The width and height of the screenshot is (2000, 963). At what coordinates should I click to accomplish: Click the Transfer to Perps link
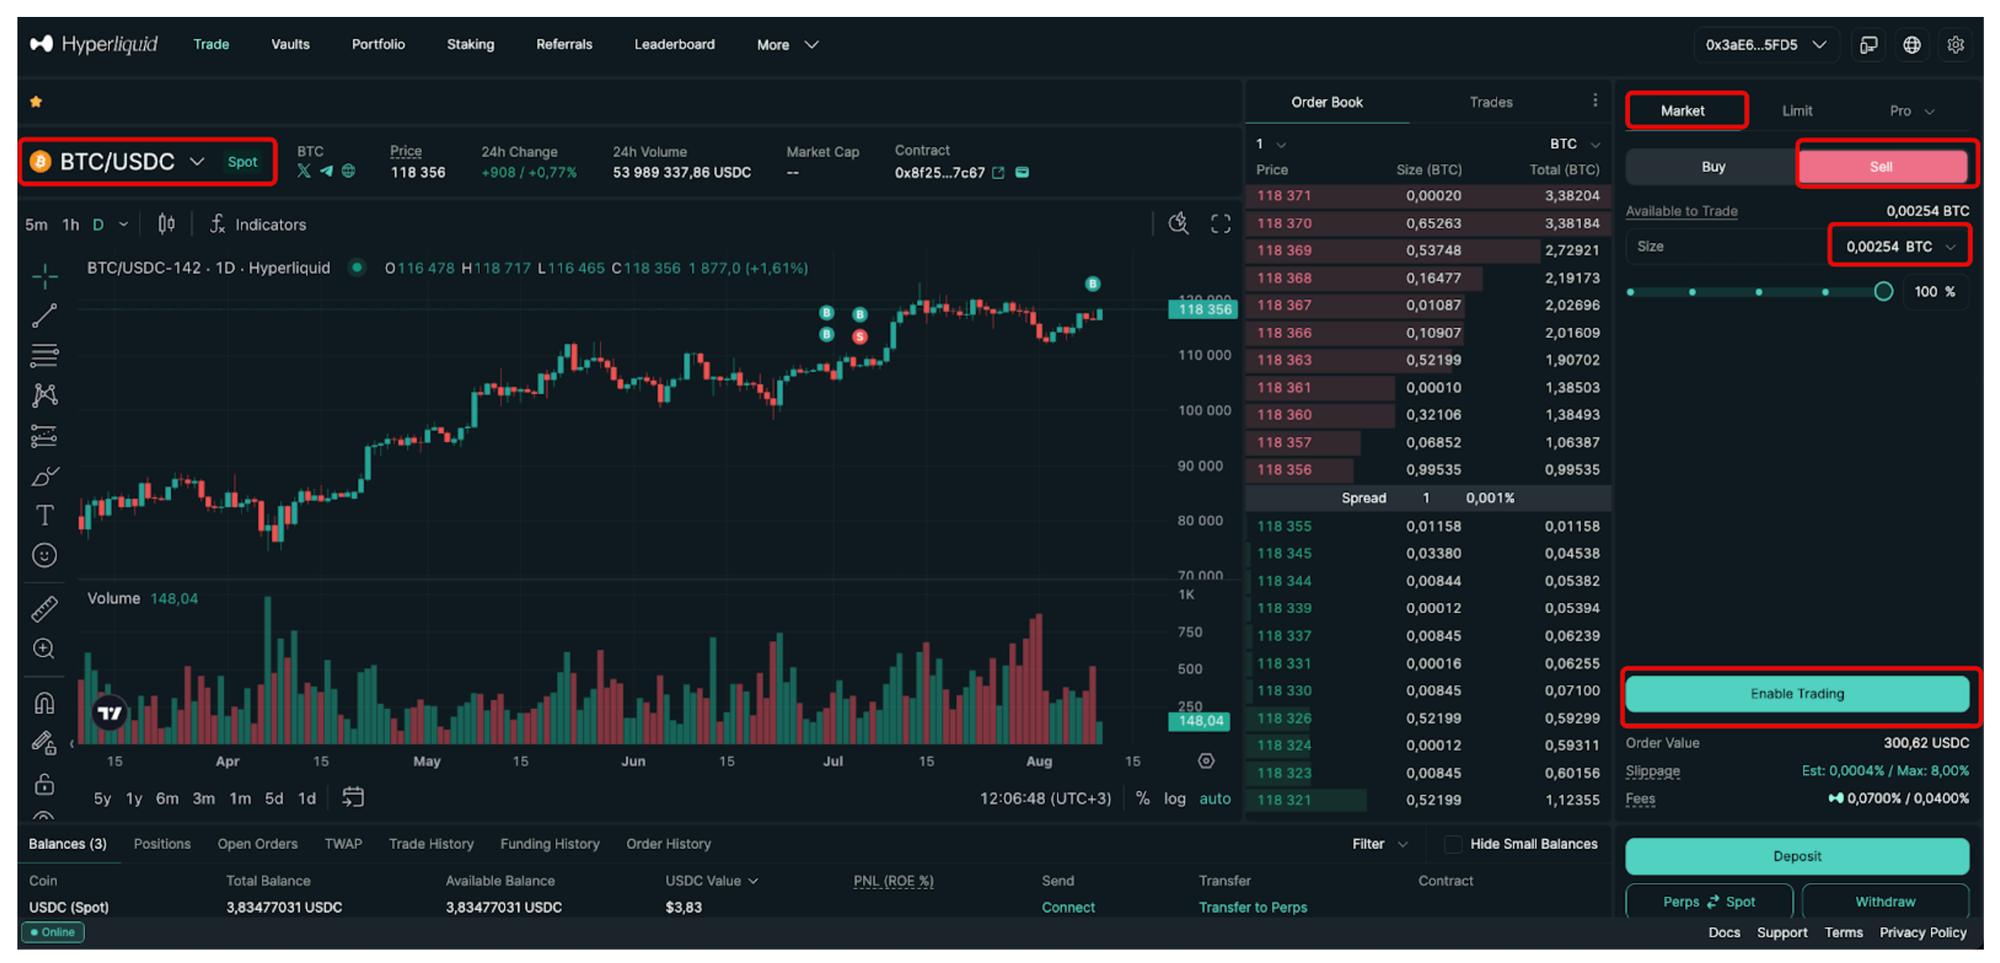[x=1252, y=907]
